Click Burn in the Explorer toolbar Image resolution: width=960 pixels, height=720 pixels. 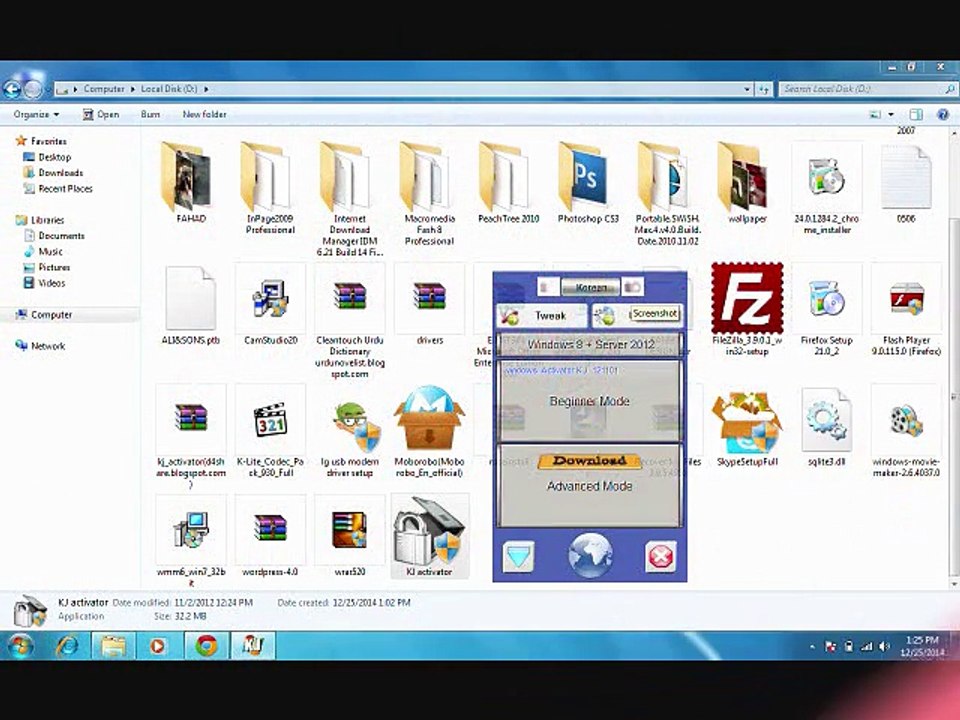point(150,114)
